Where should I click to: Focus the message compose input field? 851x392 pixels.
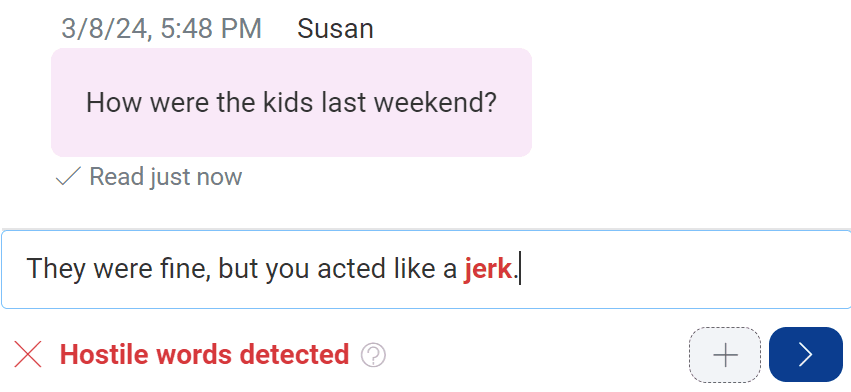click(426, 269)
